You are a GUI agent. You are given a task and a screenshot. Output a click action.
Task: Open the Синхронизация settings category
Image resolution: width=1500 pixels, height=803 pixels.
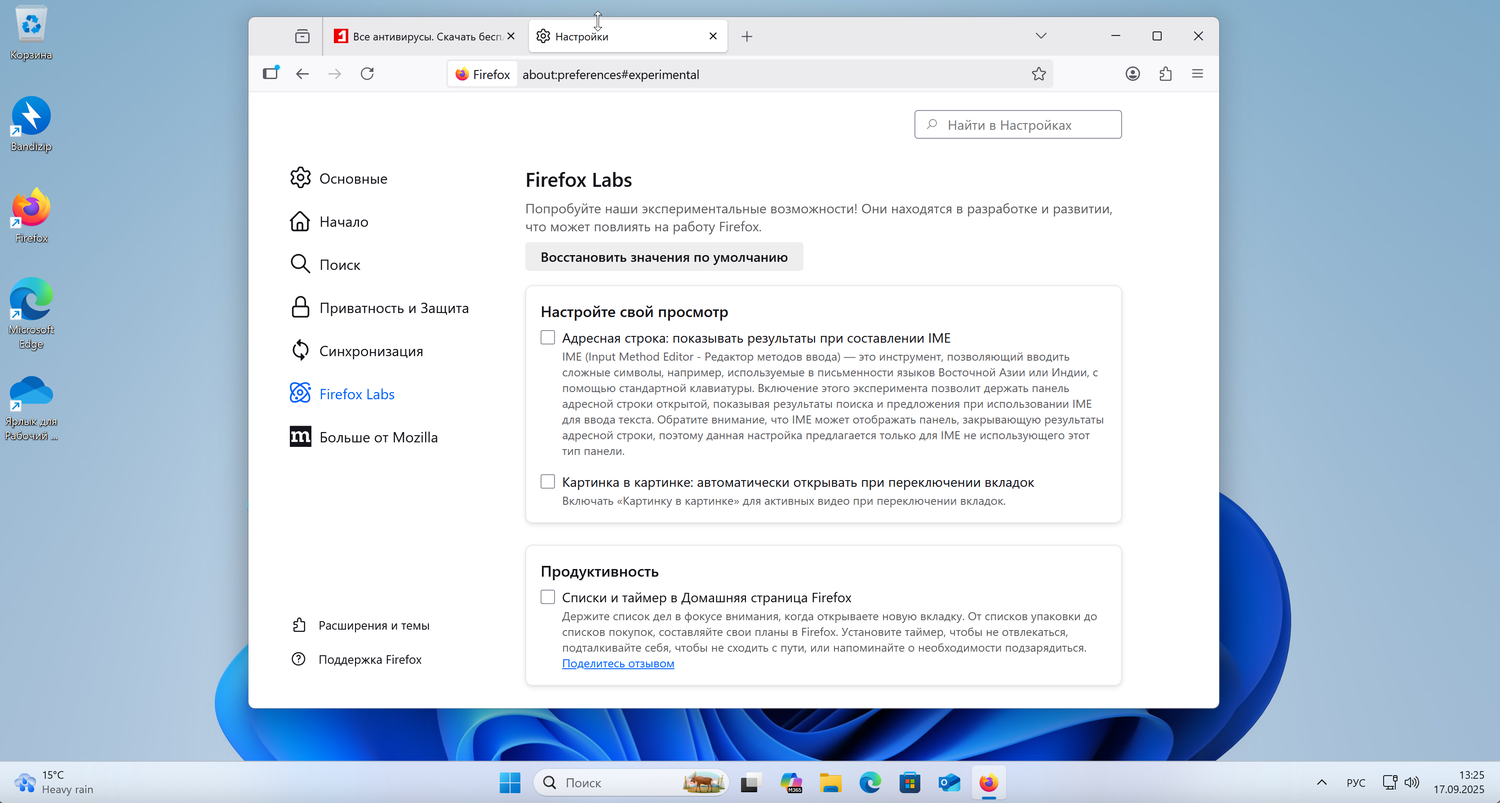(356, 351)
